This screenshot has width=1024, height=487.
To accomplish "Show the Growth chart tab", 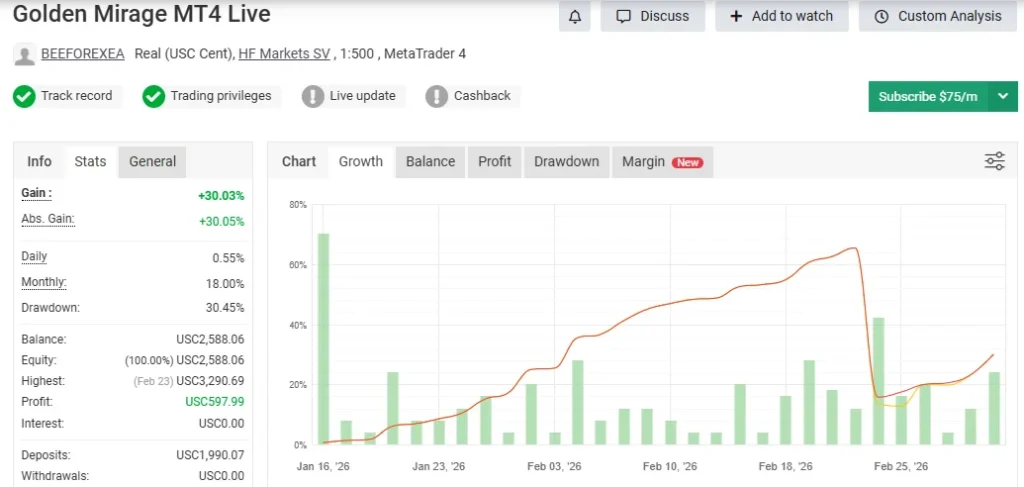I will click(360, 161).
